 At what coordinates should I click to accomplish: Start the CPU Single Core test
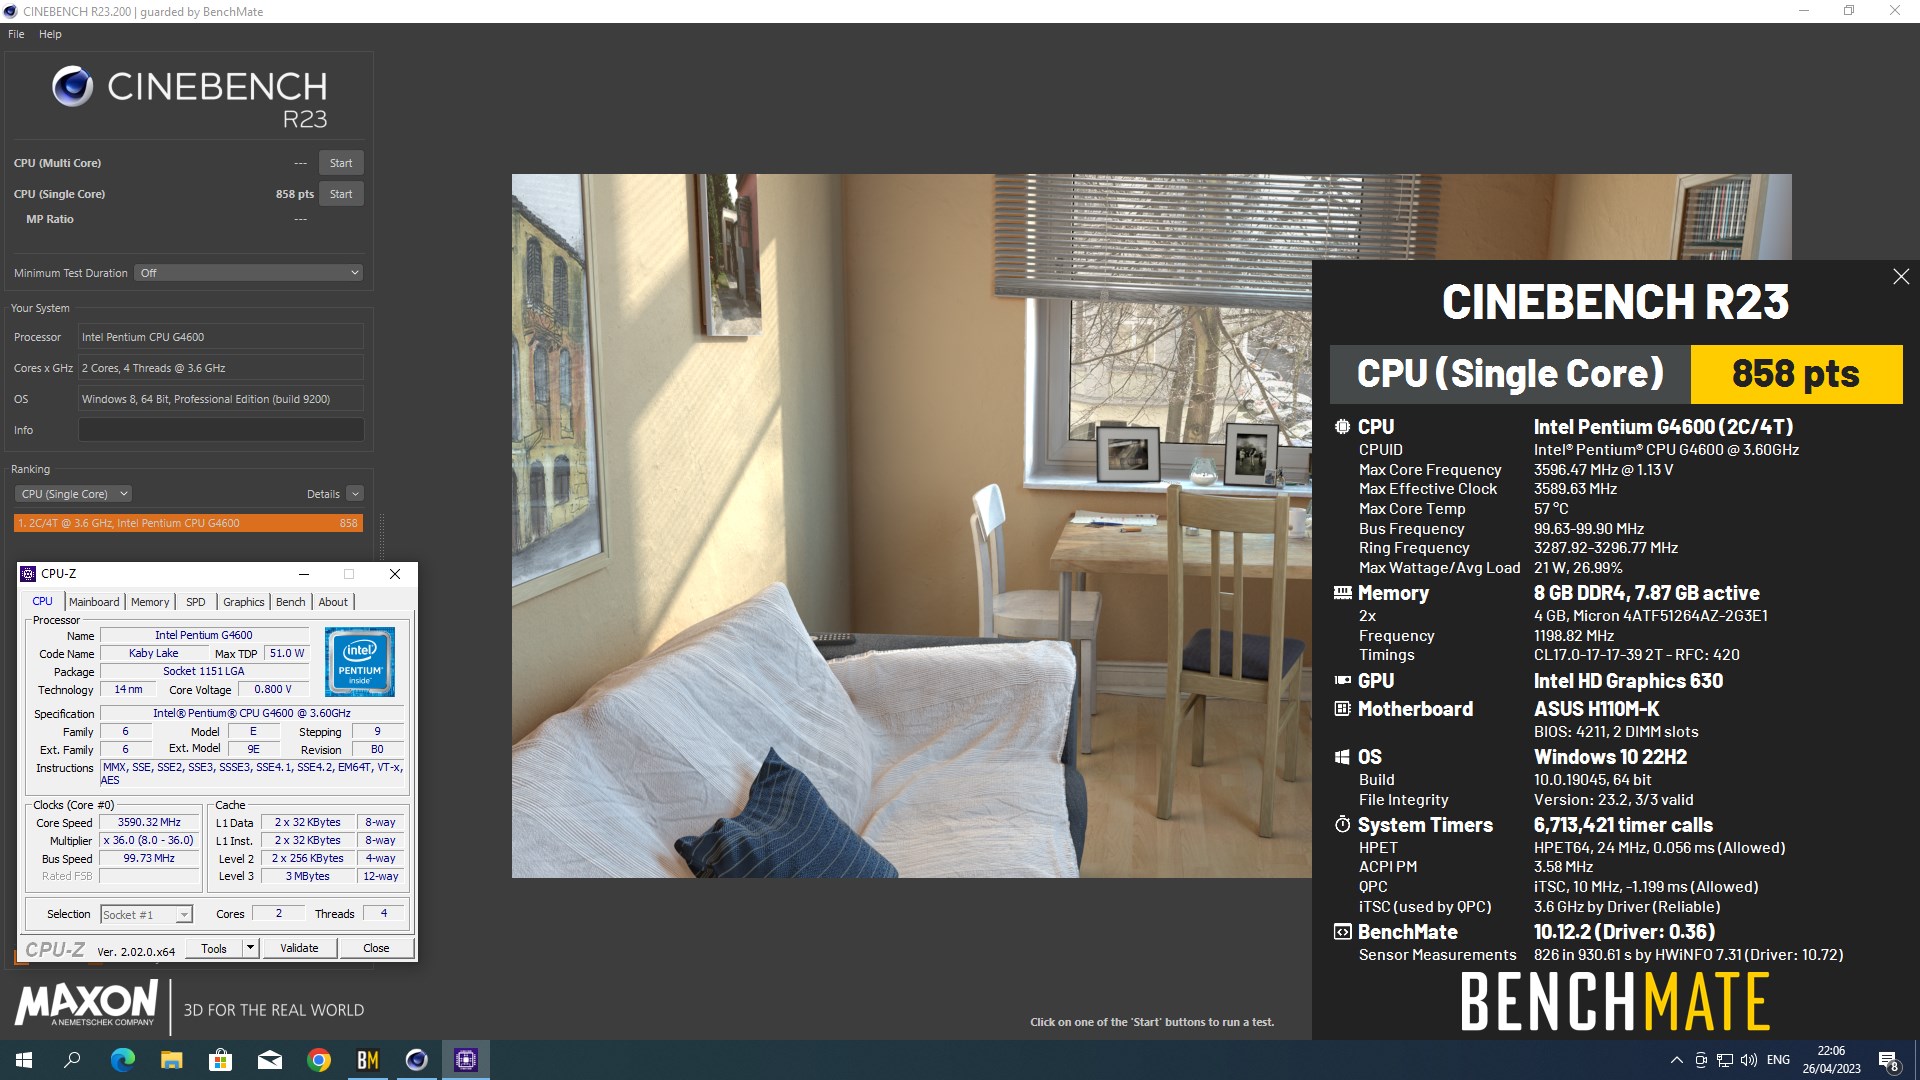[341, 194]
